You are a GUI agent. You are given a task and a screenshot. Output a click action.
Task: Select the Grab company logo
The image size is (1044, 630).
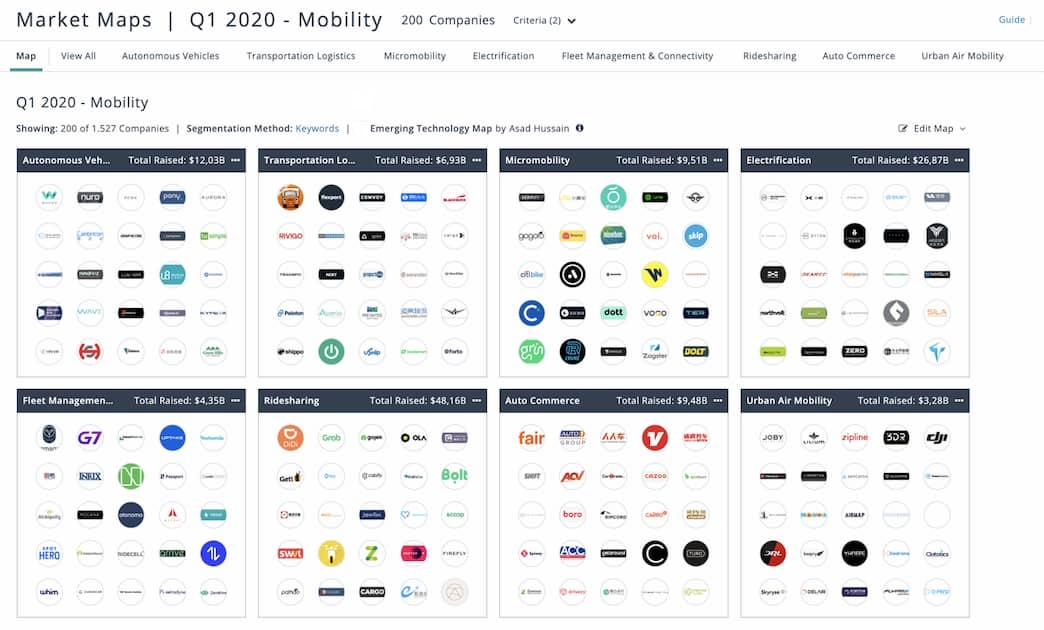pyautogui.click(x=332, y=438)
